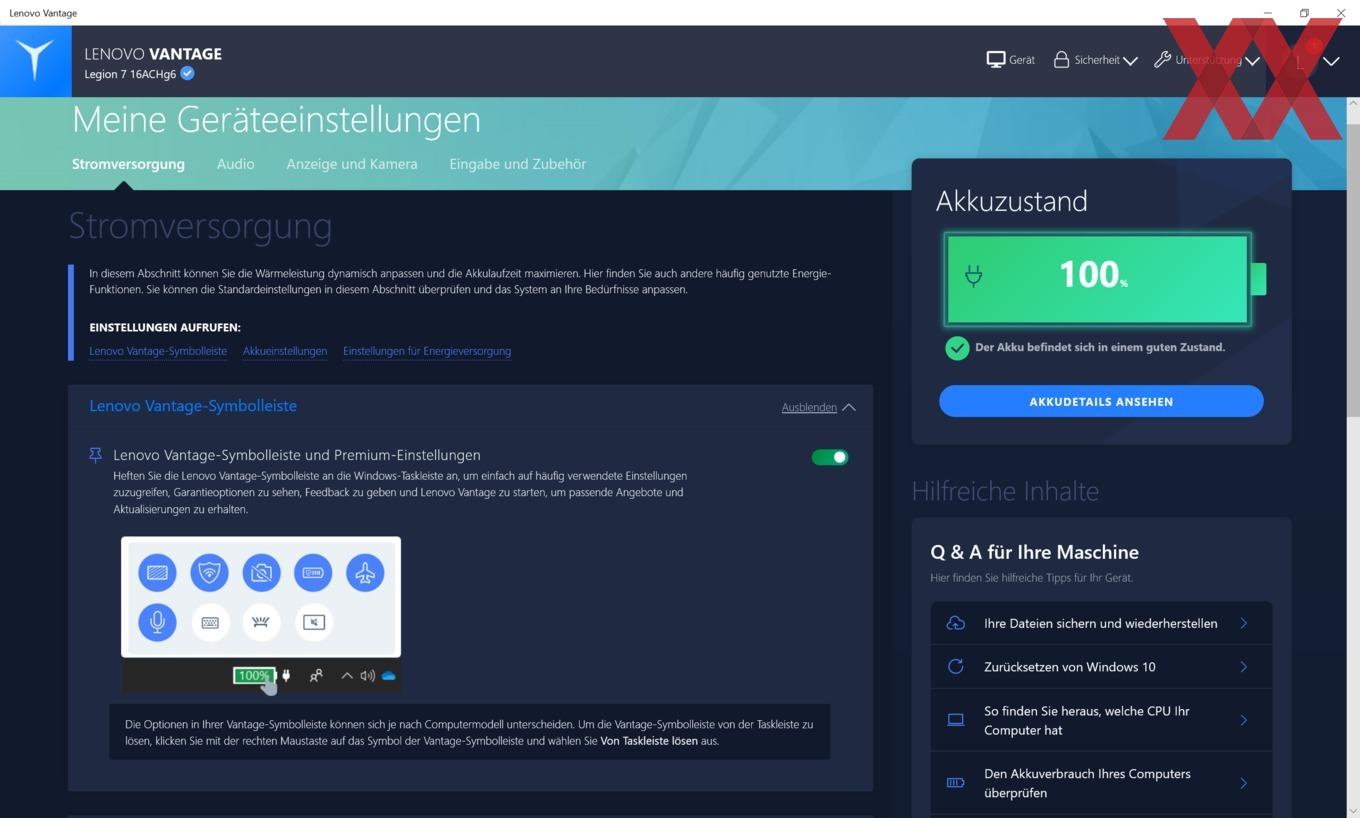Click the 'Hilfreiche Inhalte' heading

(1005, 491)
